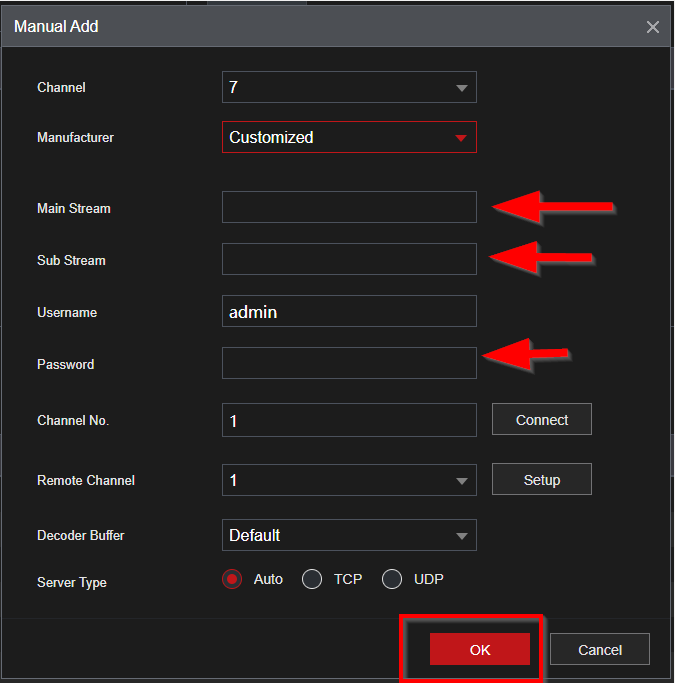Focus the Username field containing admin
The height and width of the screenshot is (683, 675).
coord(348,312)
